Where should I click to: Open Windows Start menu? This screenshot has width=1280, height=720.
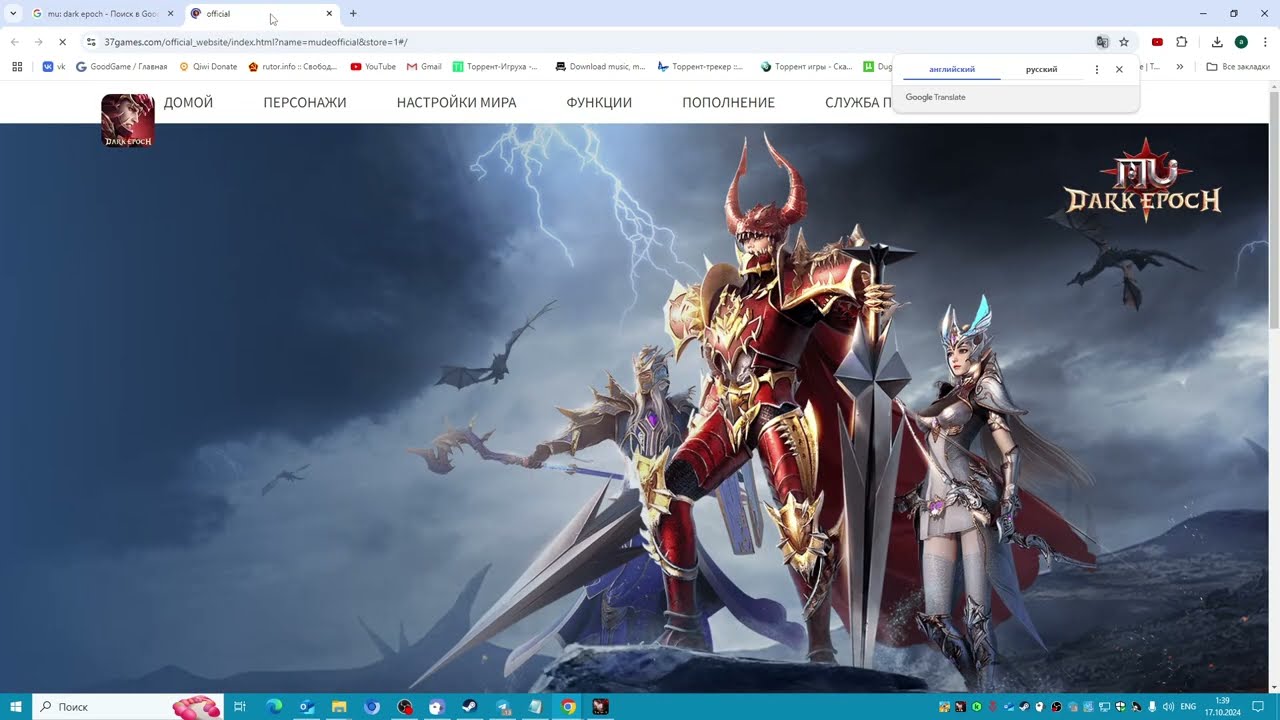16,707
